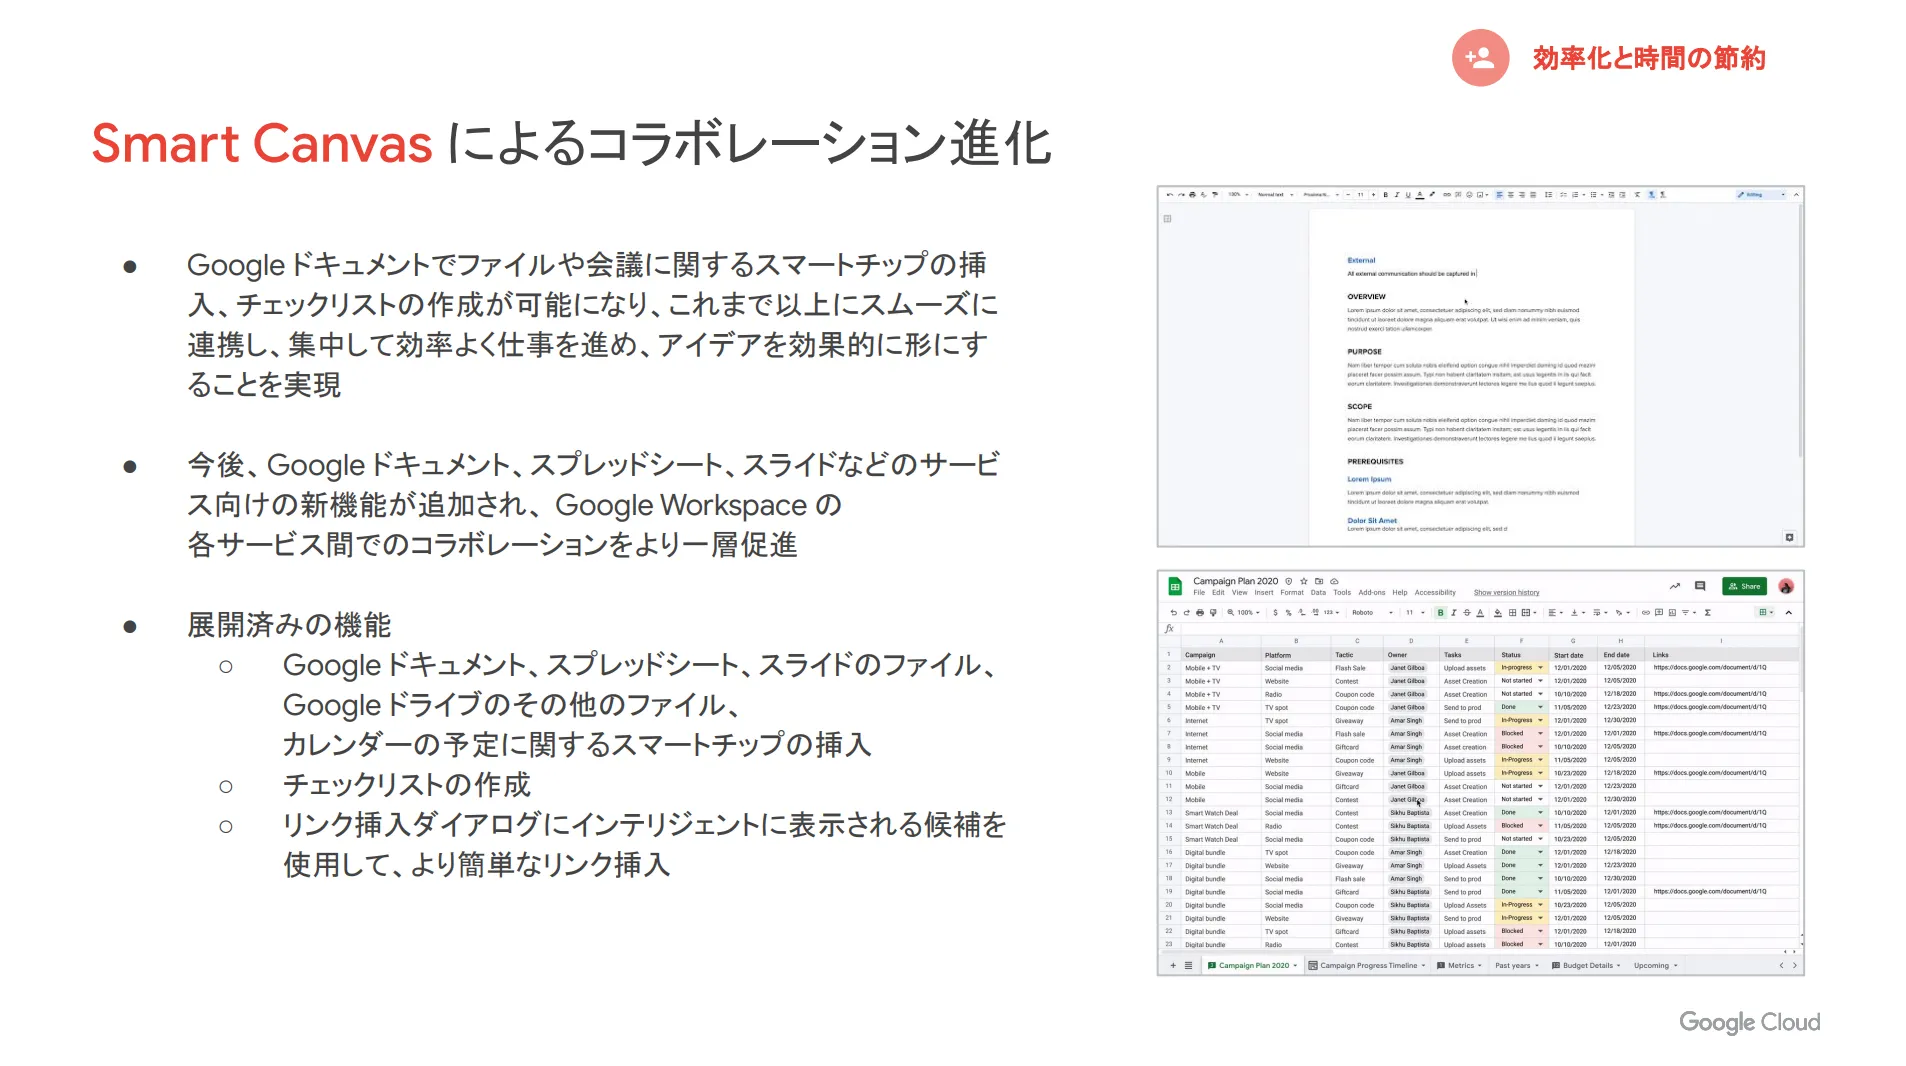Open the Sheets zoom 100% dropdown
The image size is (1906, 1066).
(1248, 612)
